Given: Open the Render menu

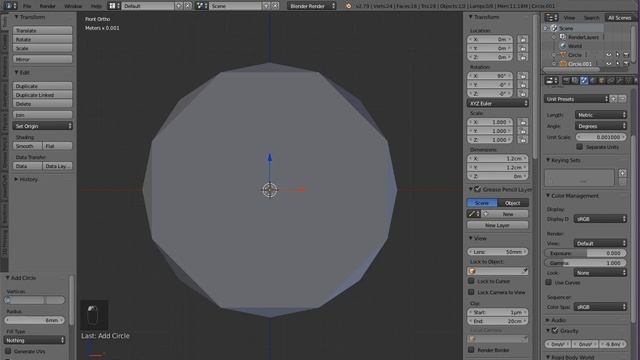Looking at the screenshot, I should 47,6.
